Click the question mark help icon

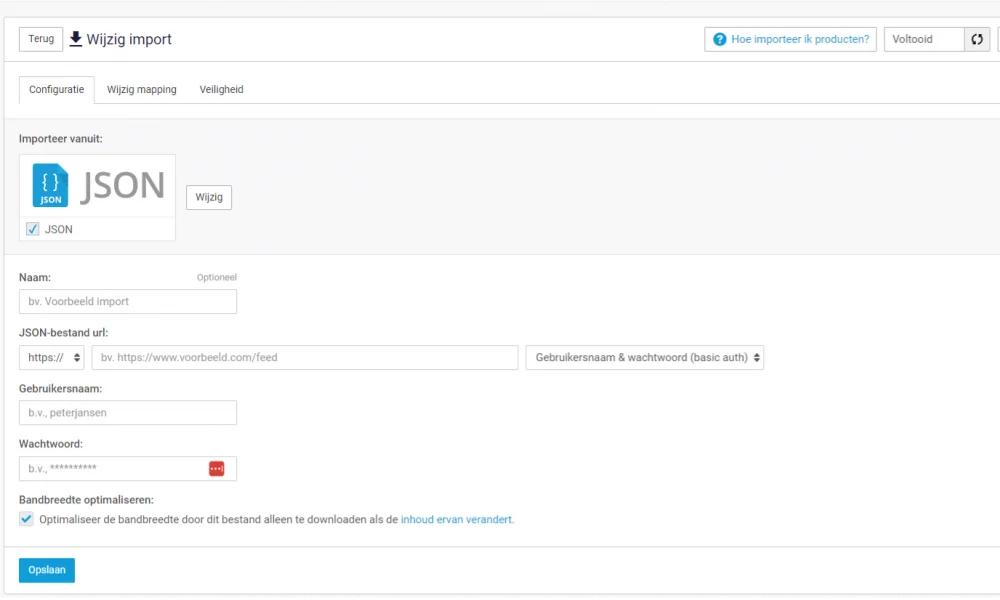(x=719, y=40)
